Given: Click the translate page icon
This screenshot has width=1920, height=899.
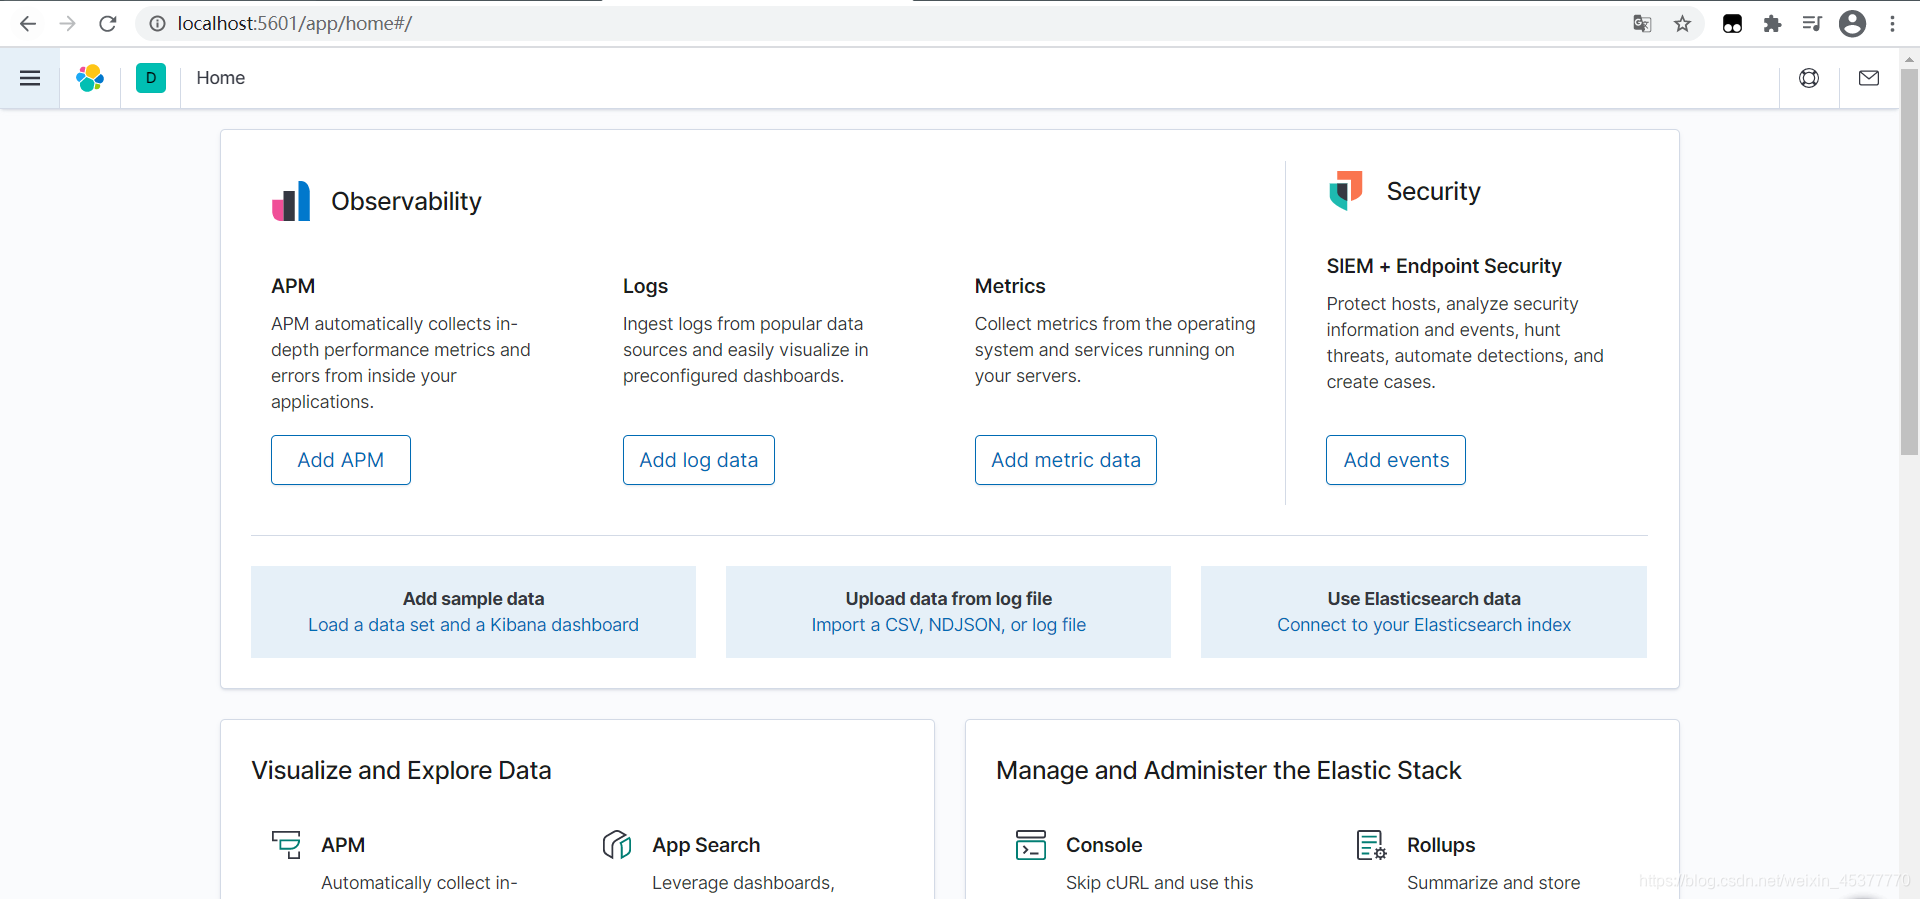Looking at the screenshot, I should point(1642,23).
